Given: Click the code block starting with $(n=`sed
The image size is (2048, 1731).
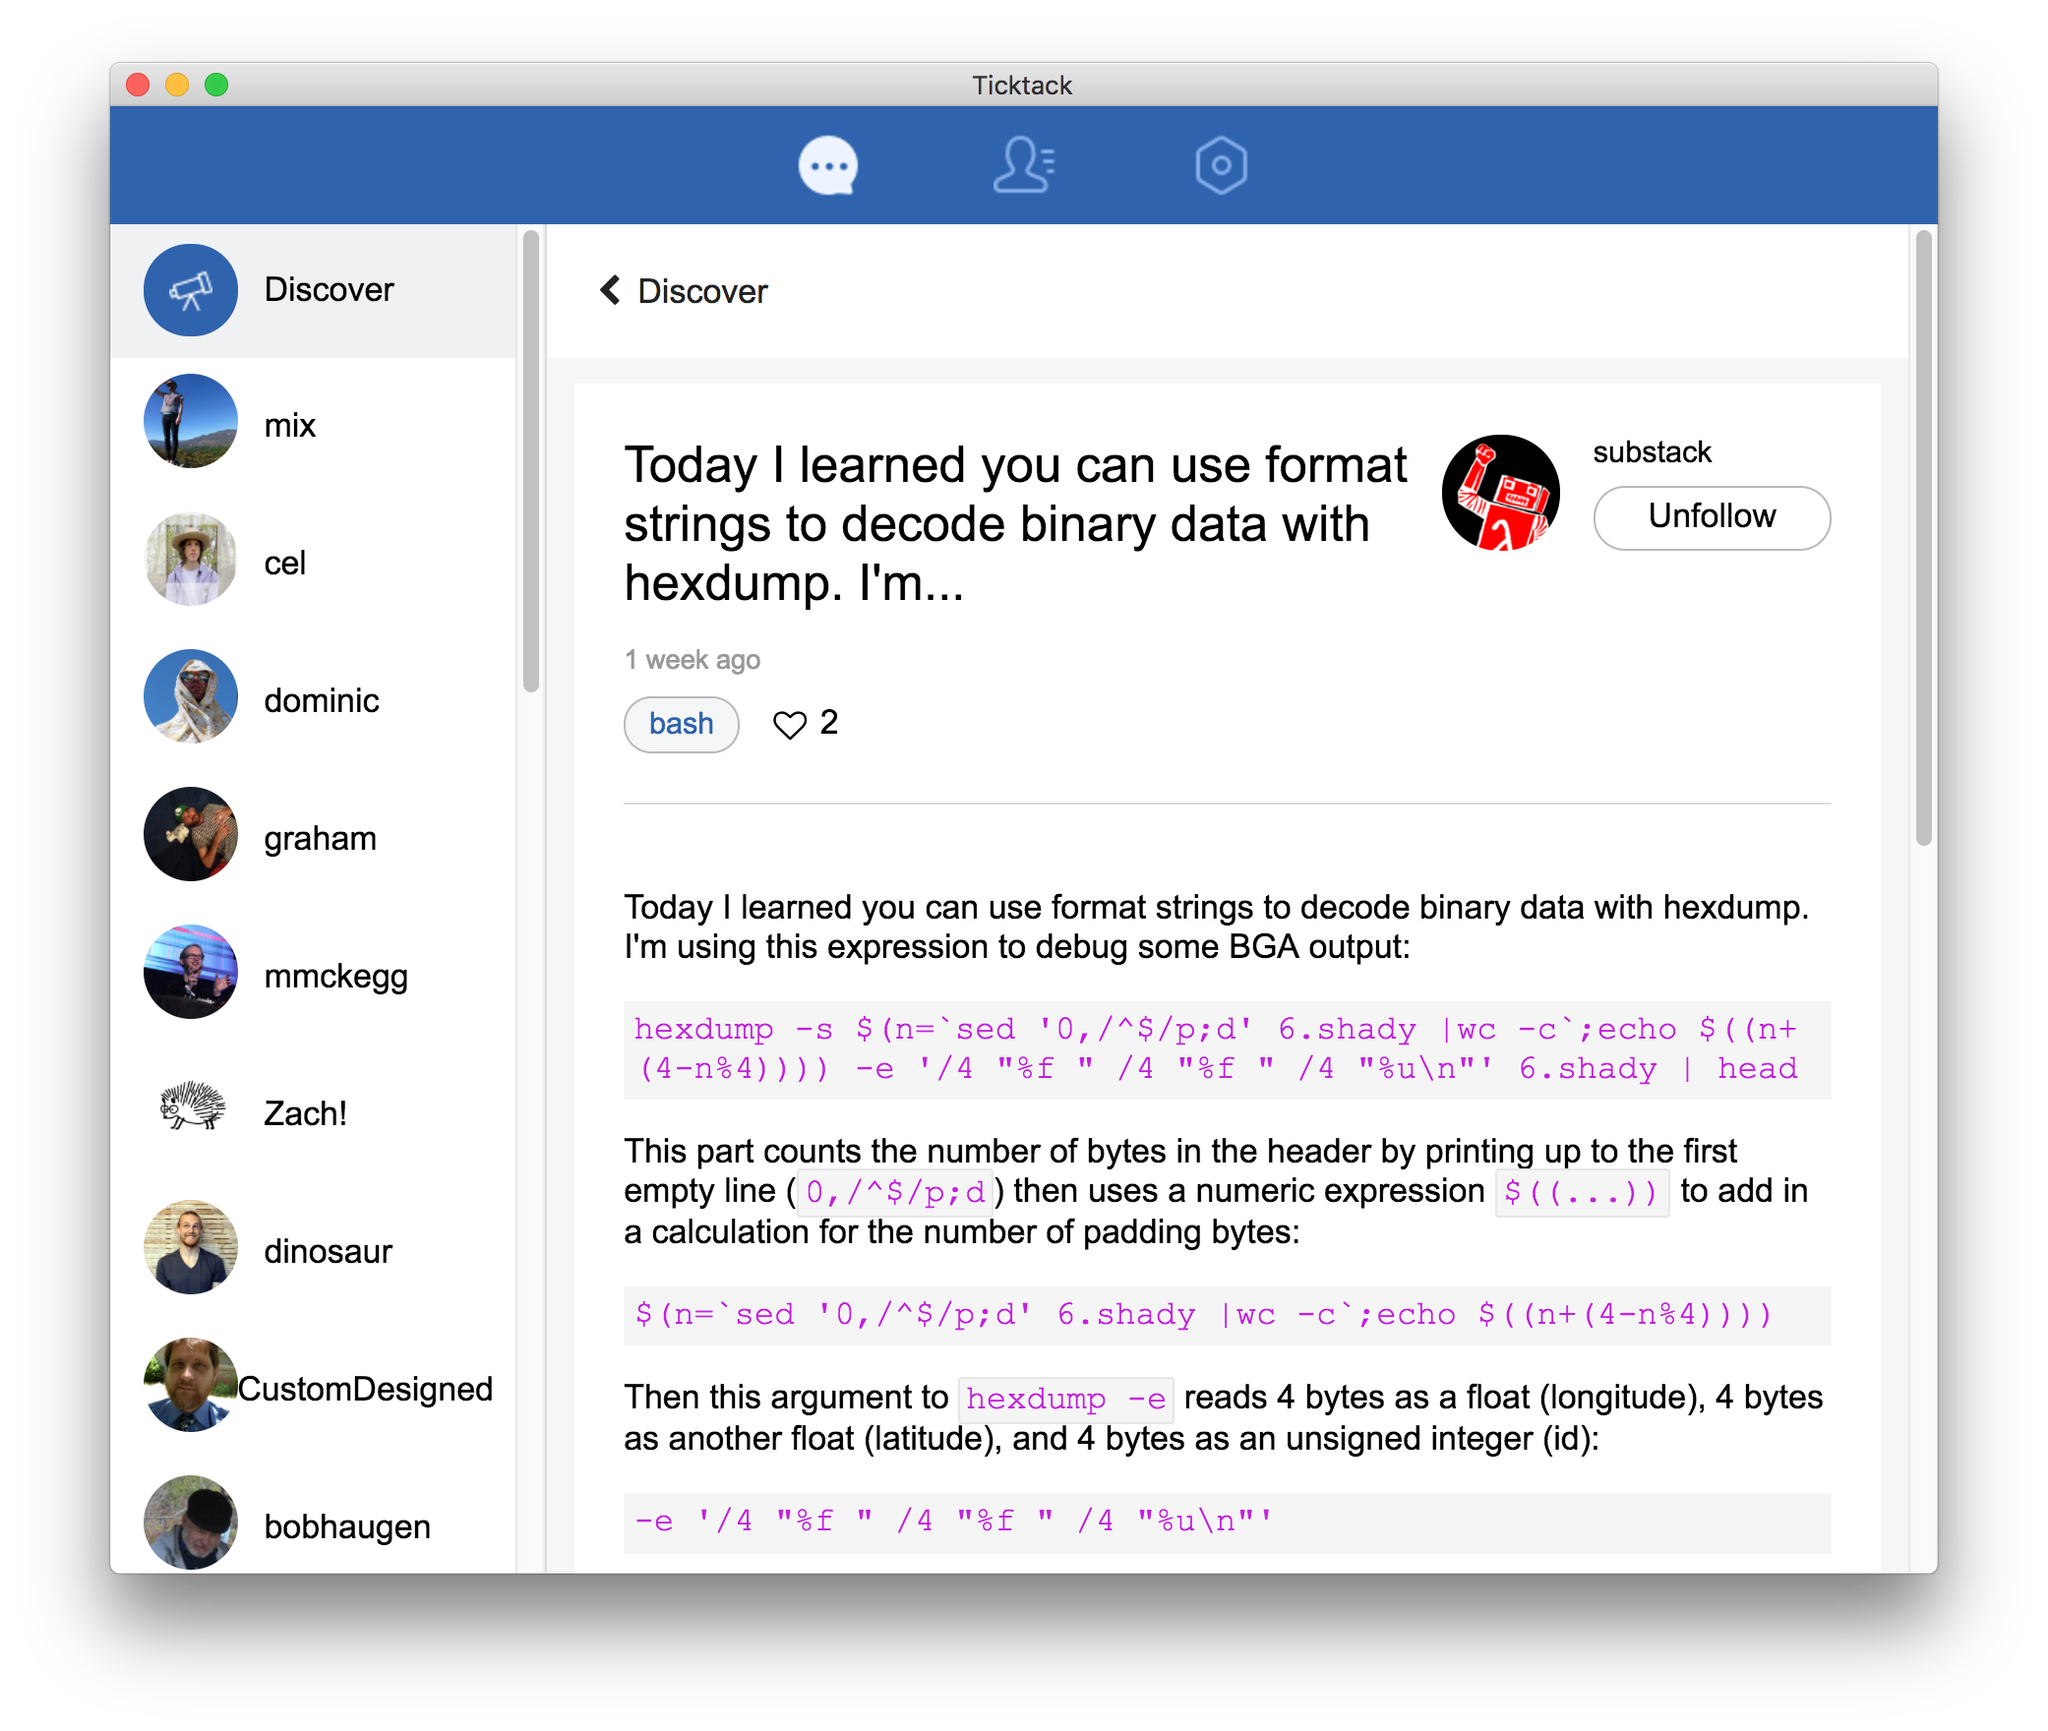Looking at the screenshot, I should (1227, 1315).
